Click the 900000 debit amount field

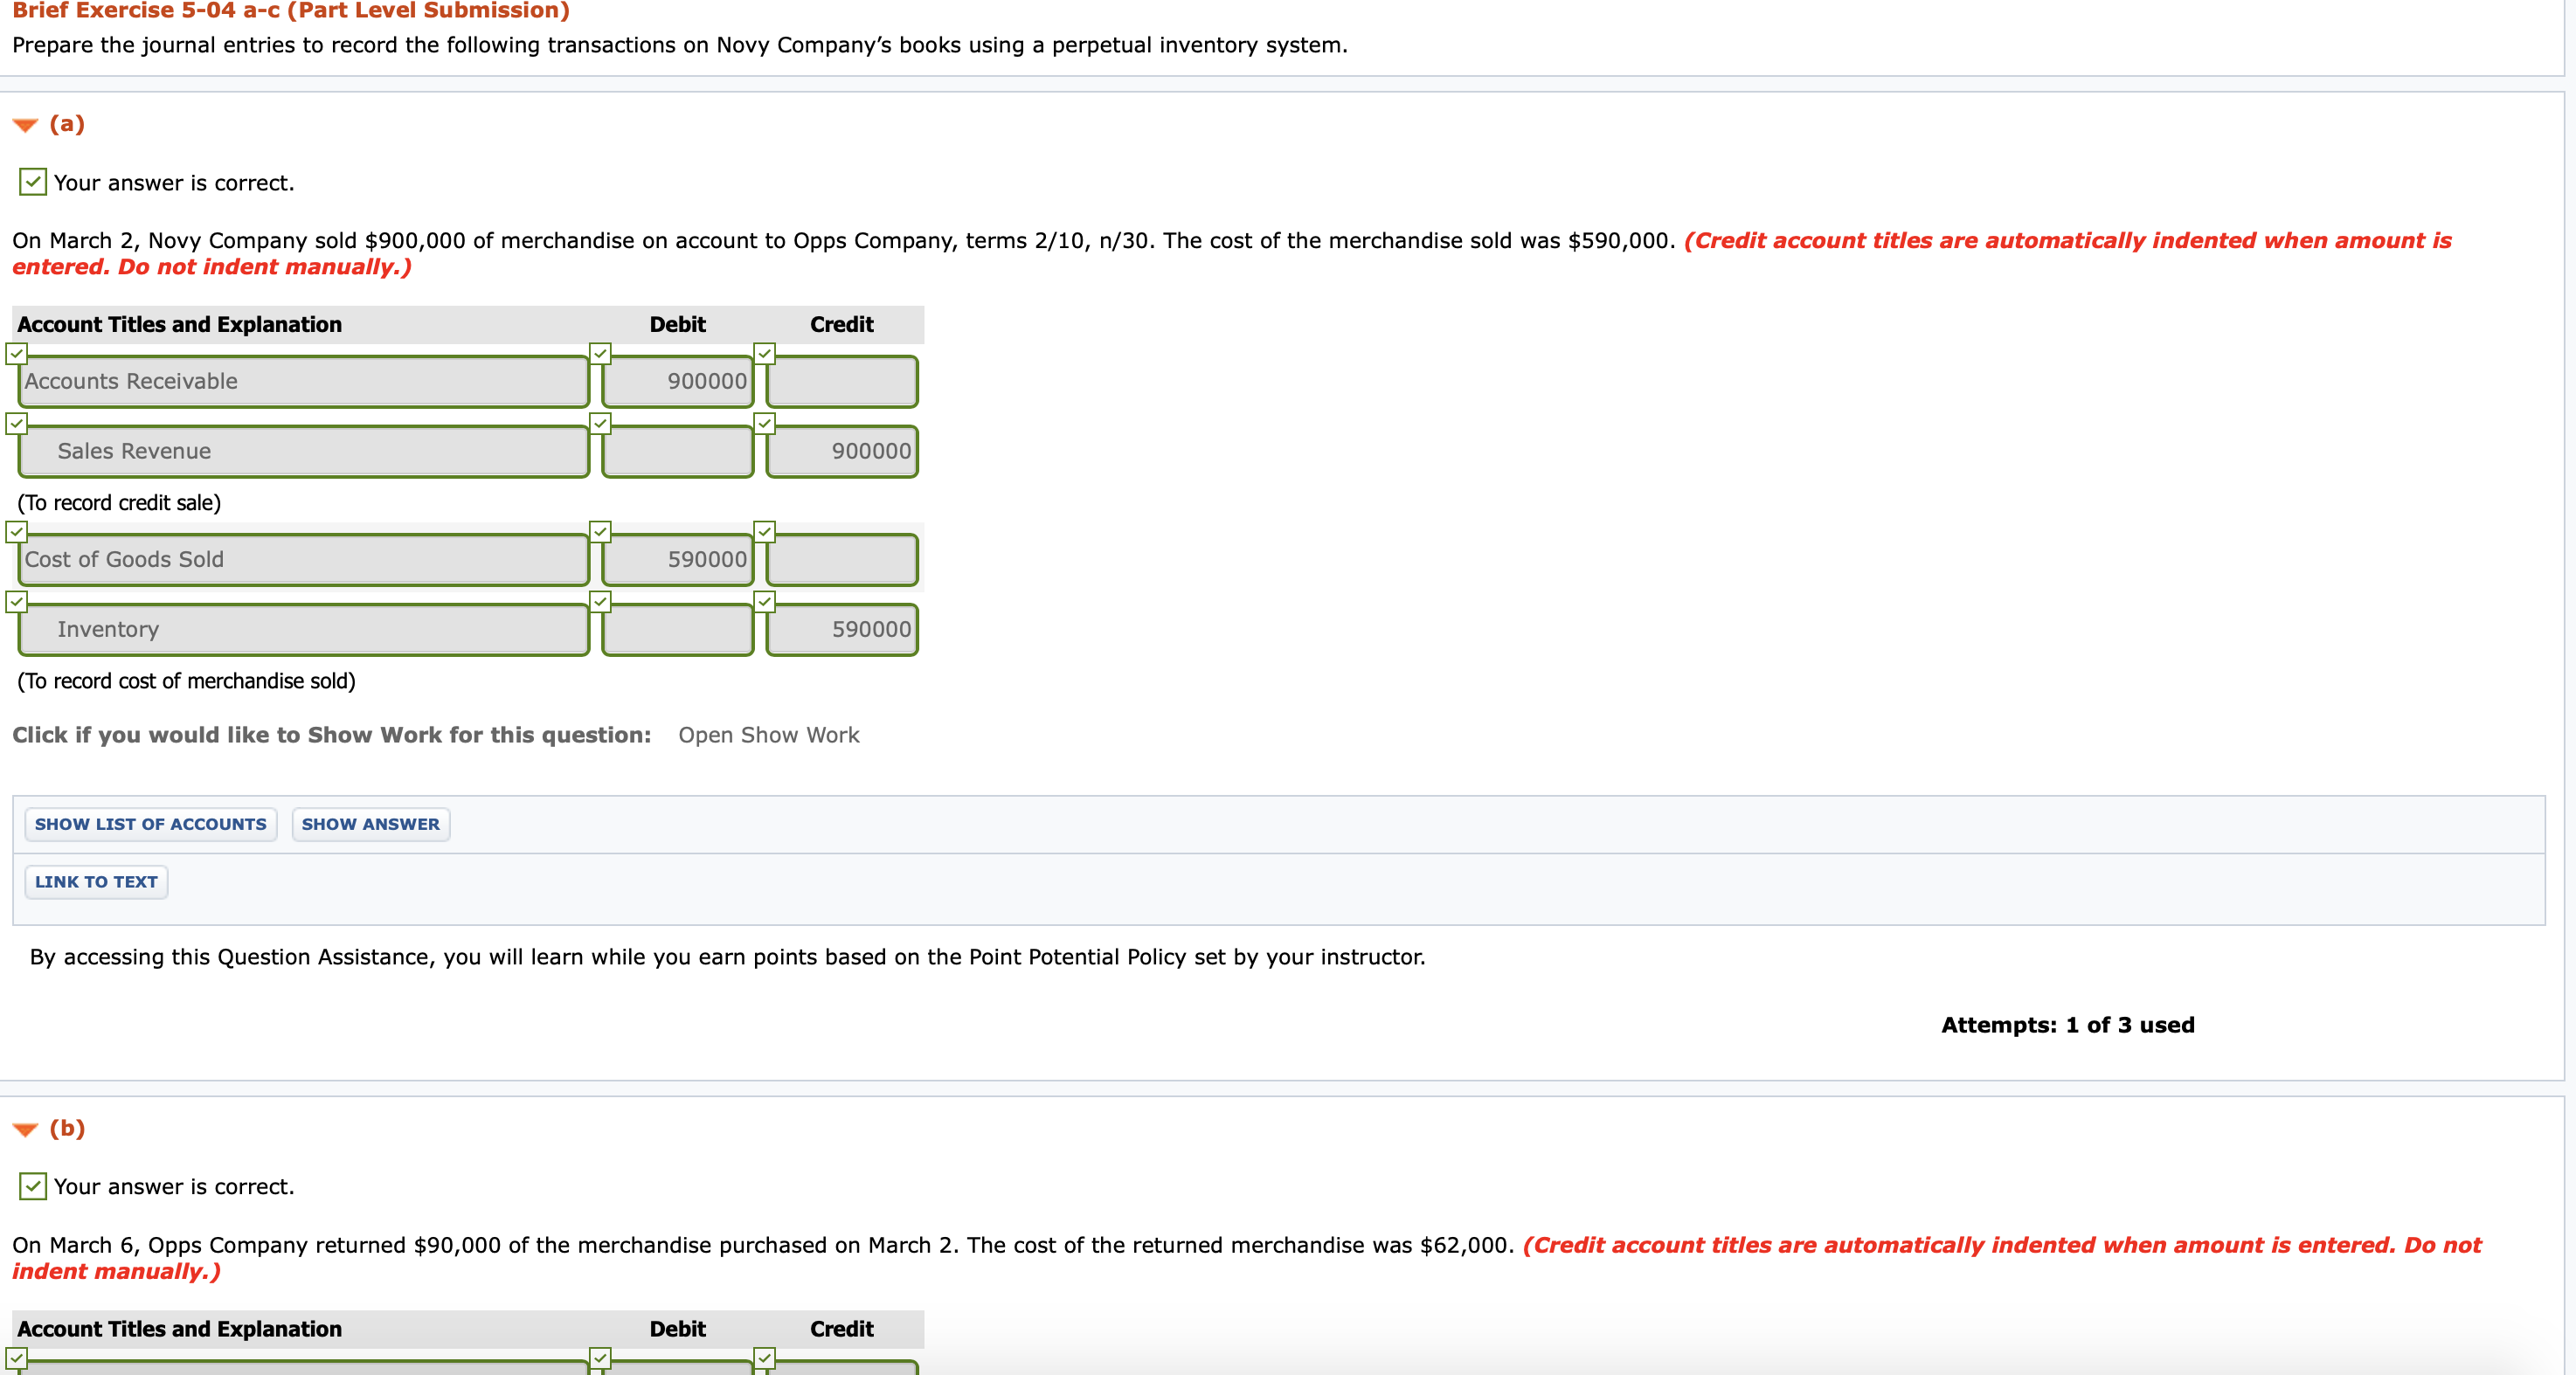678,382
